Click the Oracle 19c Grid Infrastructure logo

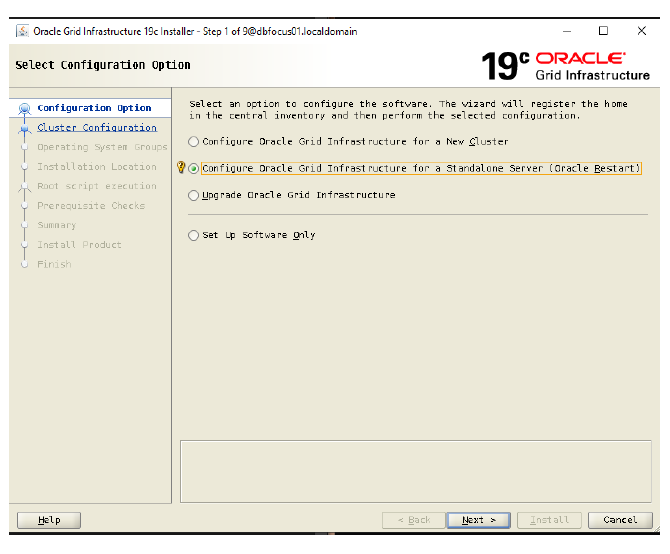coord(565,65)
